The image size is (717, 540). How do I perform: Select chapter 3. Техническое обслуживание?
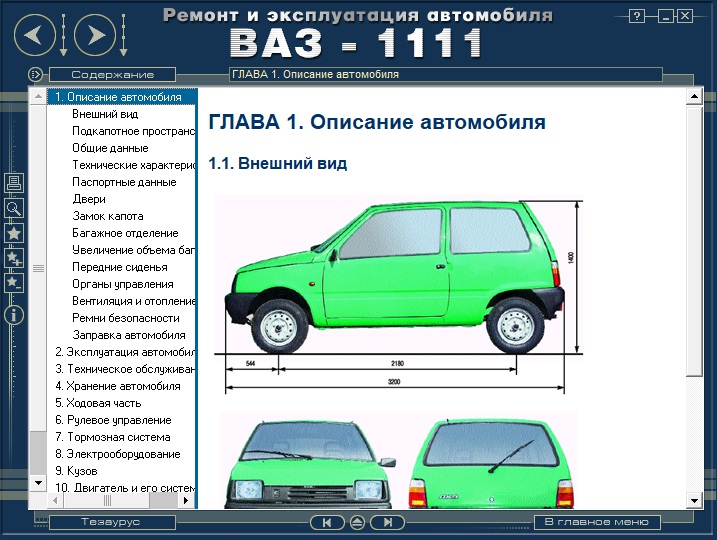(125, 369)
